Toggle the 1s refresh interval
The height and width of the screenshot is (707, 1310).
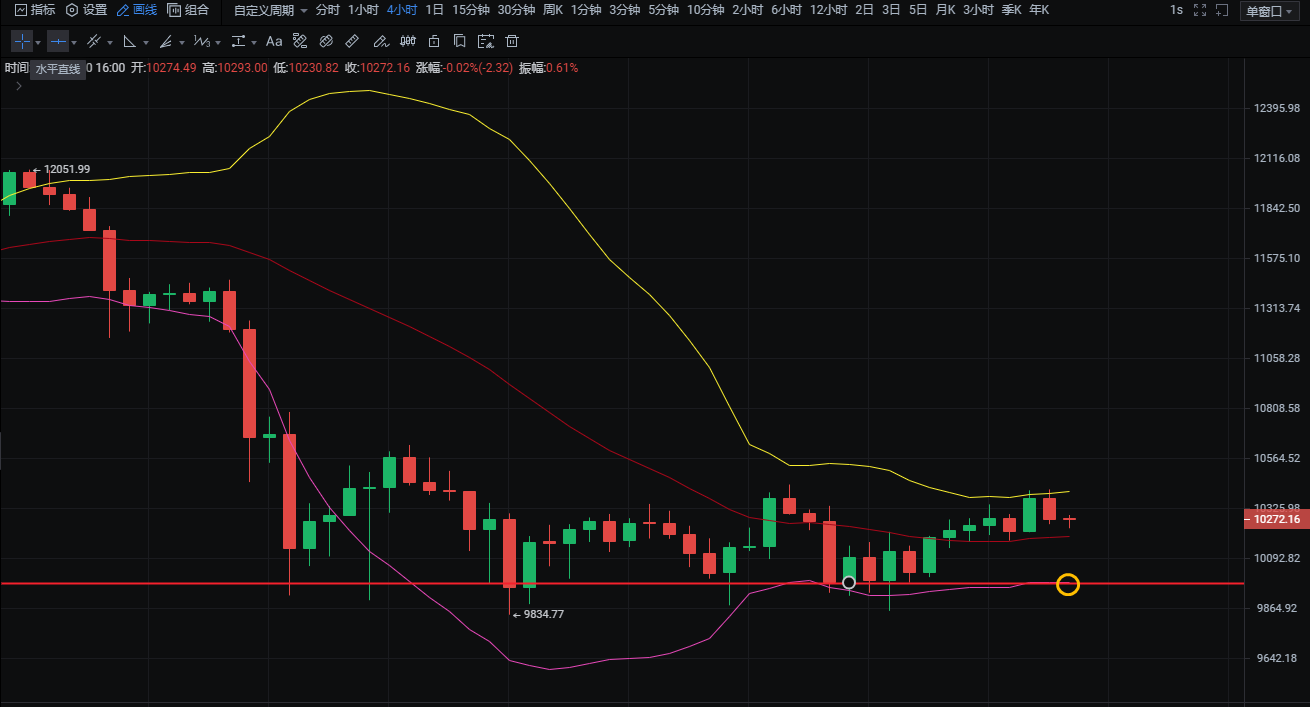point(1176,10)
